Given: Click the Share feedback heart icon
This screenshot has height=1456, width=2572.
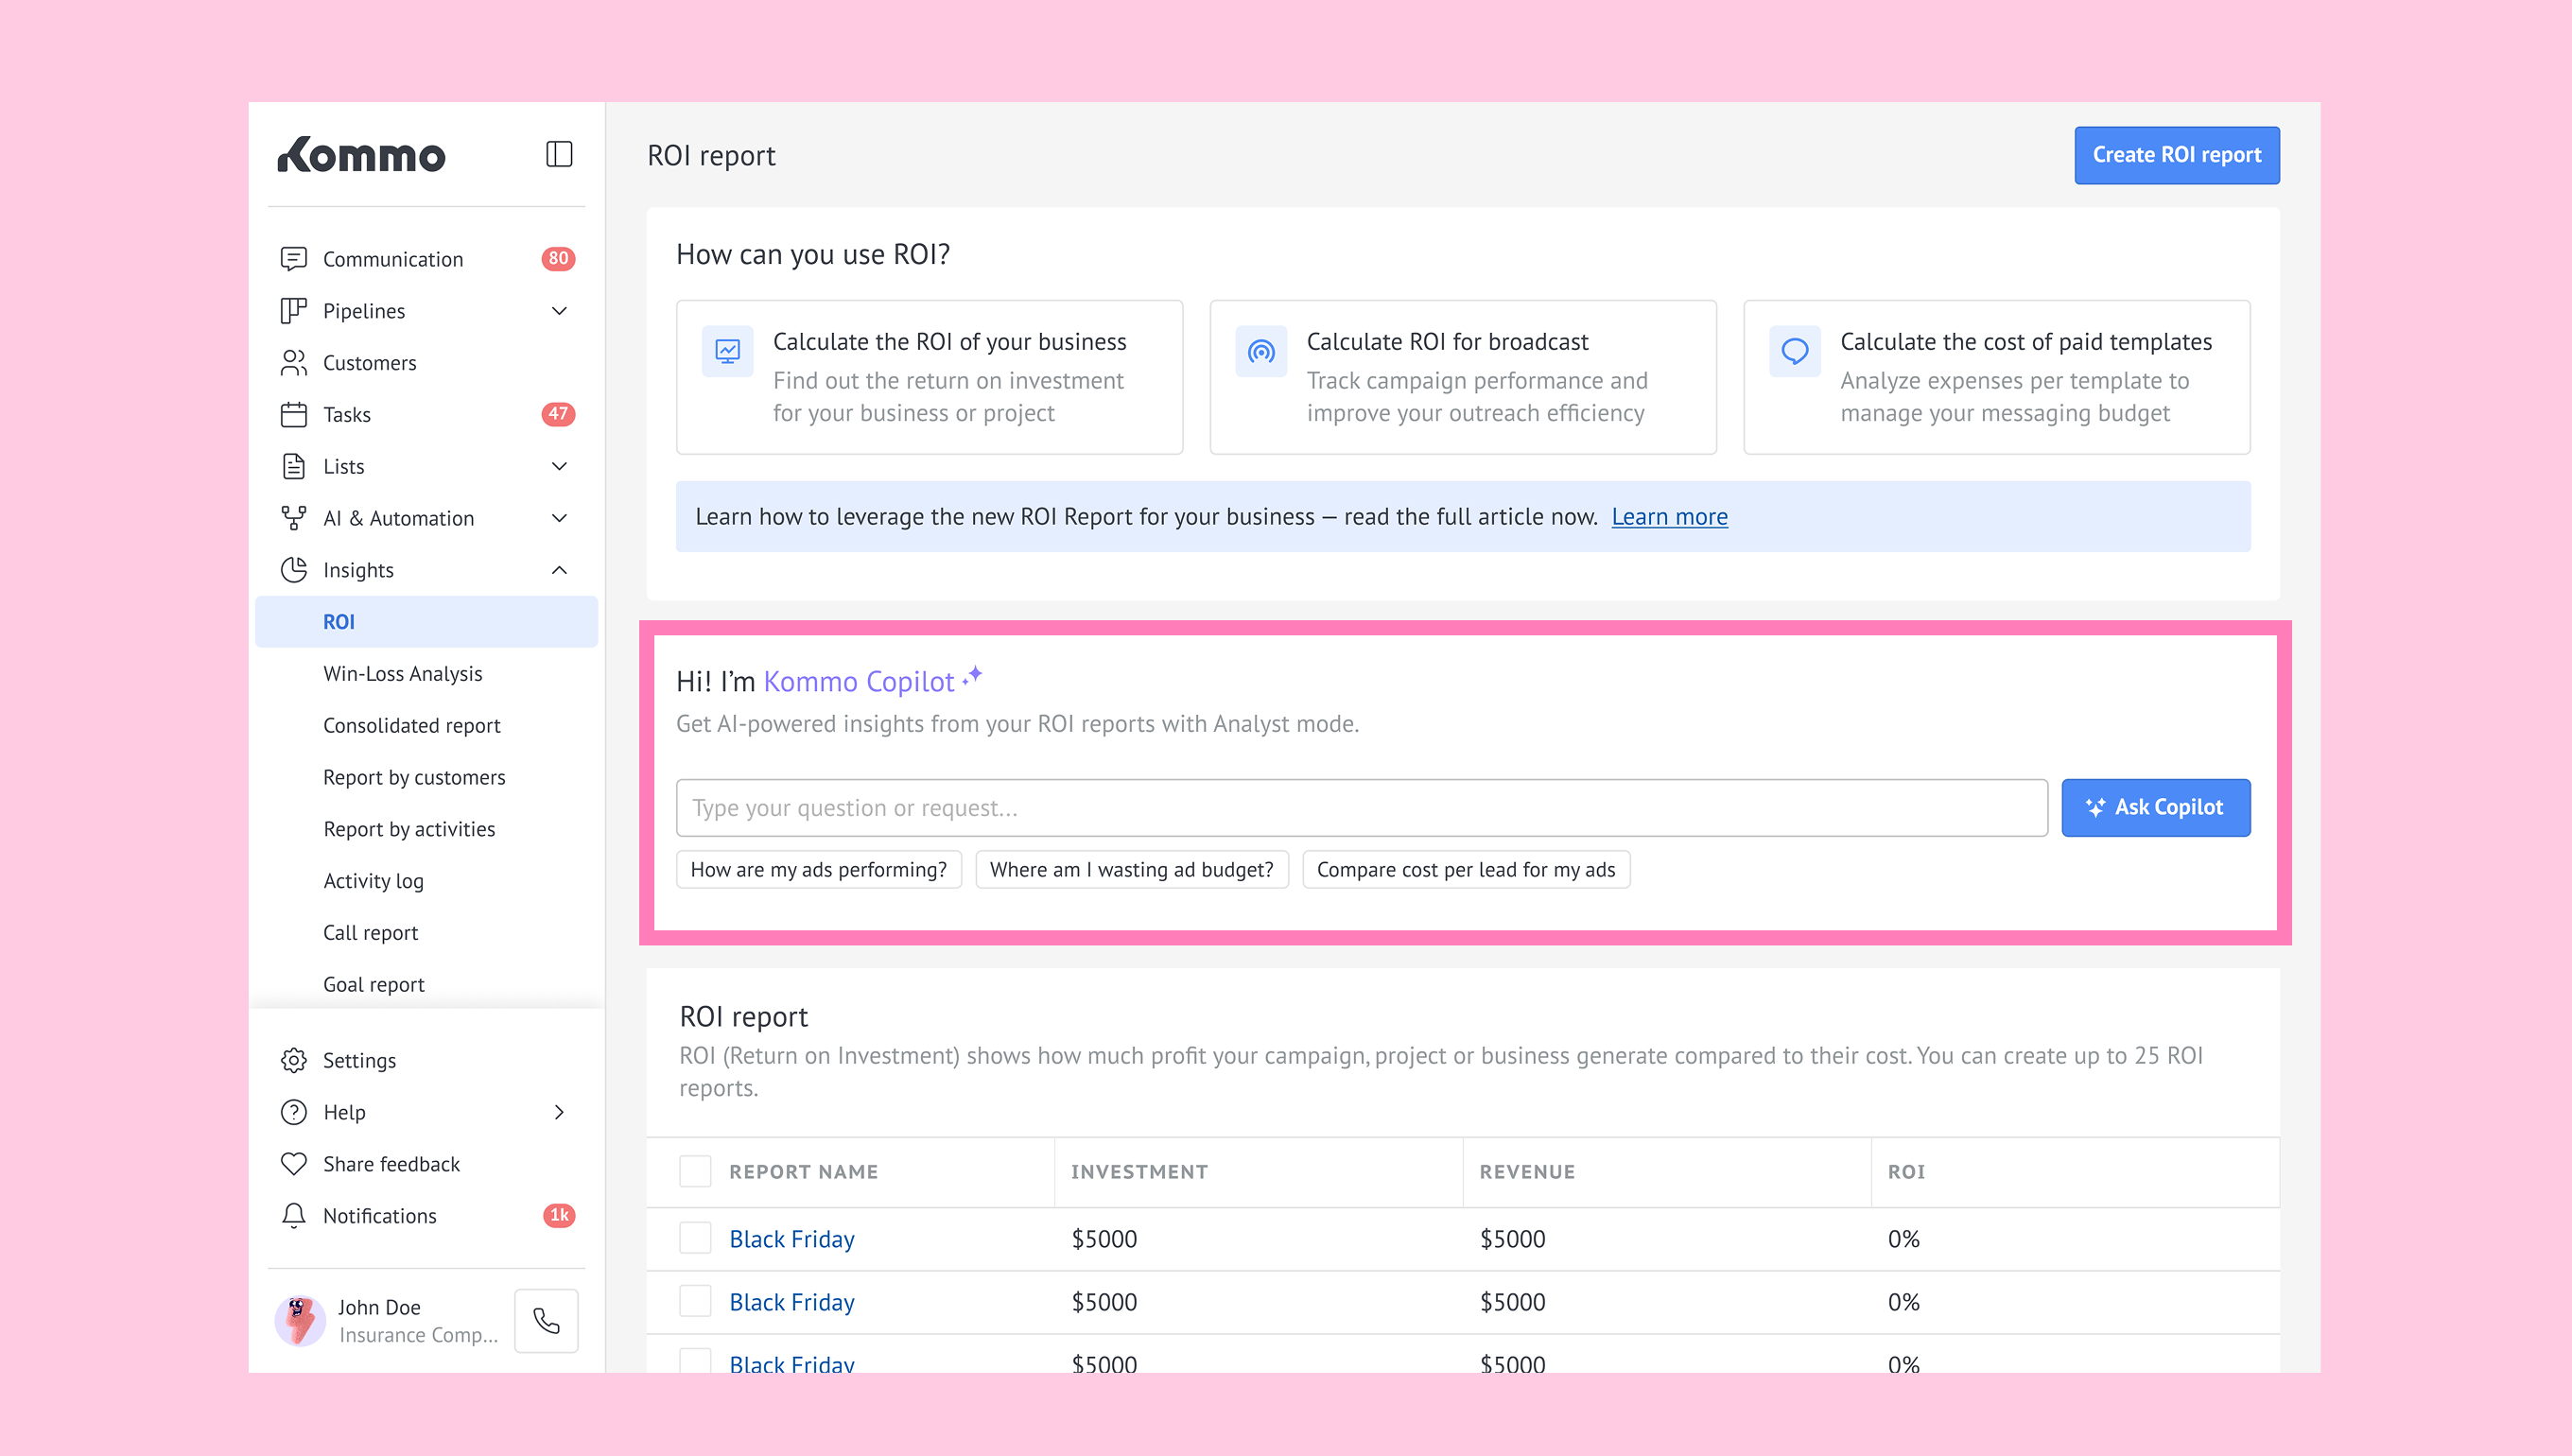Looking at the screenshot, I should [x=293, y=1164].
